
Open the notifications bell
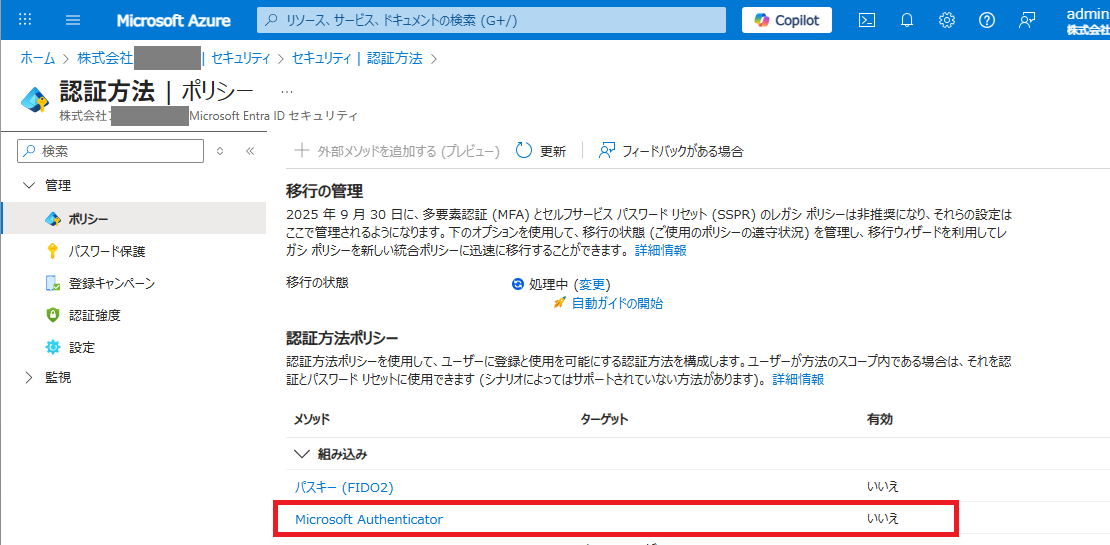click(907, 21)
